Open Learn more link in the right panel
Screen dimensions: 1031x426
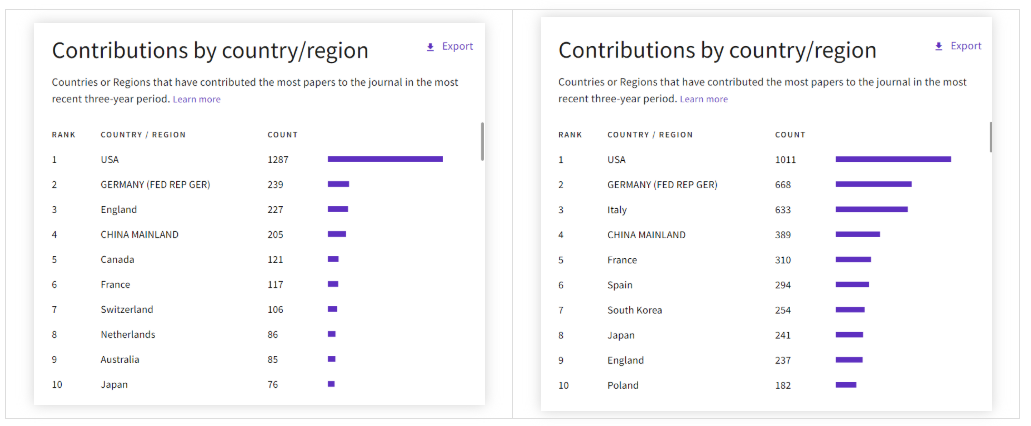click(704, 100)
